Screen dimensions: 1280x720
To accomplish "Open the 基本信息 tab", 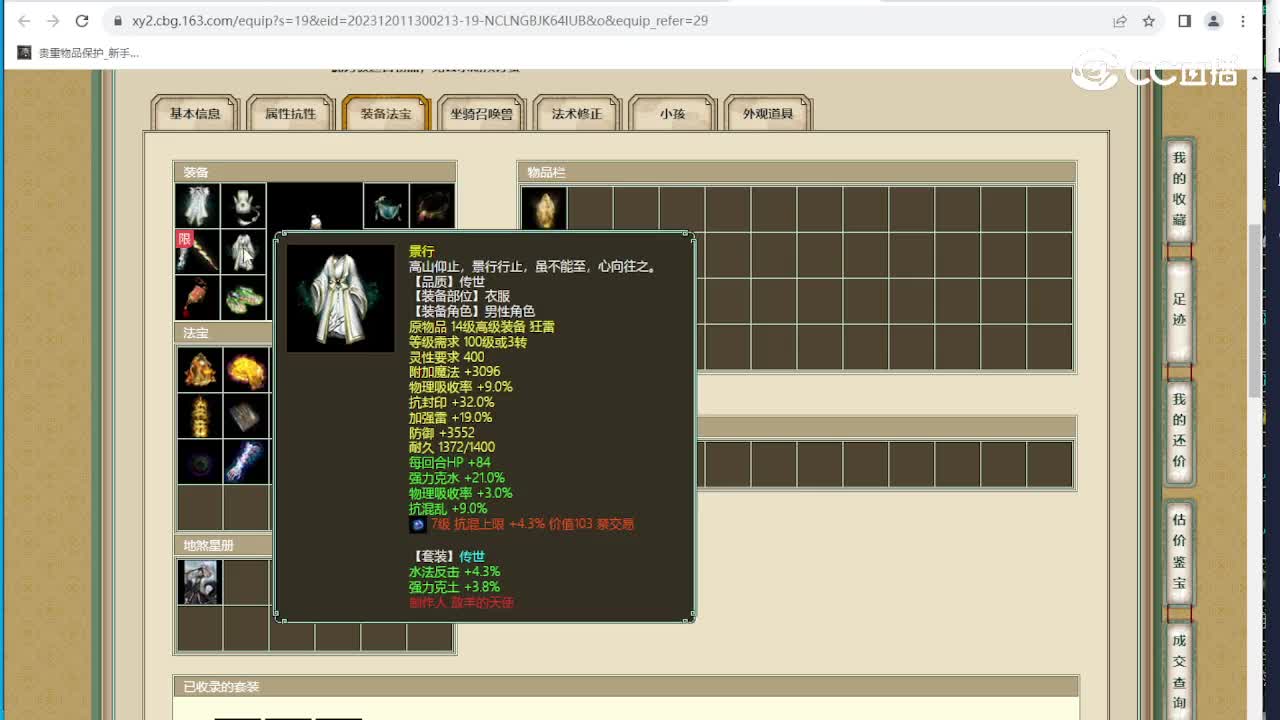I will 195,113.
